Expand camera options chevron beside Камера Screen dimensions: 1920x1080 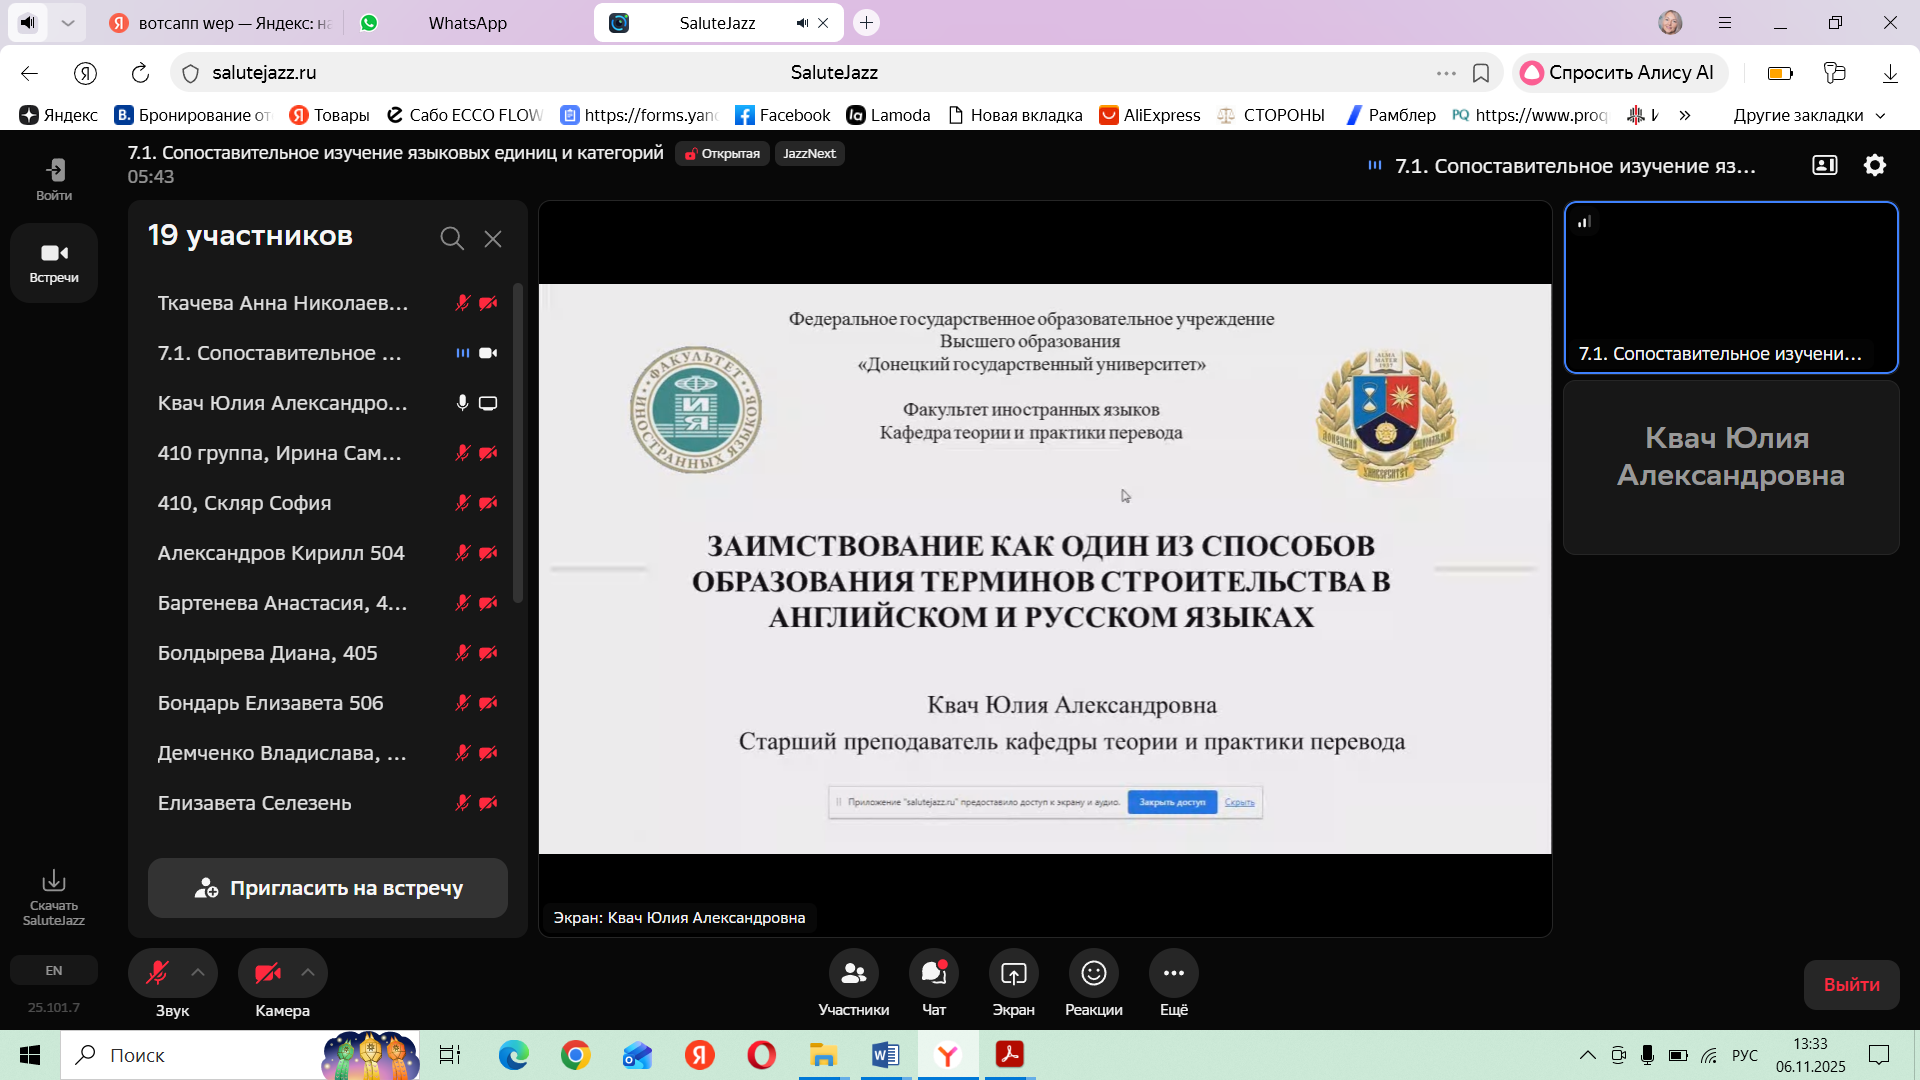pos(308,973)
